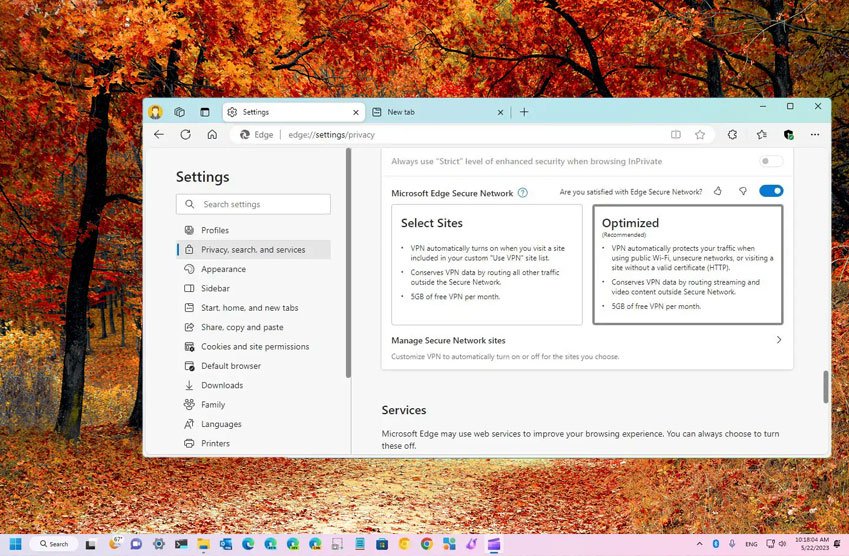849x556 pixels.
Task: Open Edge Settings and more menu
Action: (x=815, y=134)
